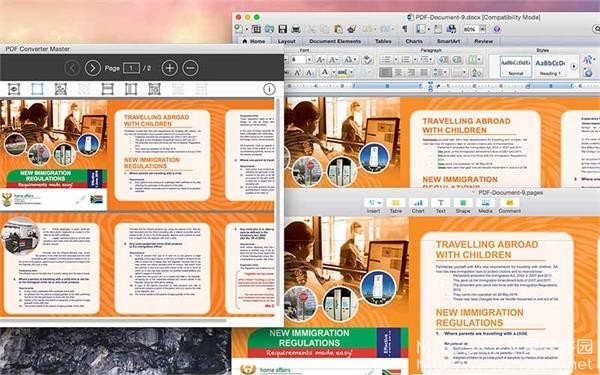Click the open folder icon in Word toolbar
Image resolution: width=600 pixels, height=375 pixels.
pyautogui.click(x=269, y=29)
